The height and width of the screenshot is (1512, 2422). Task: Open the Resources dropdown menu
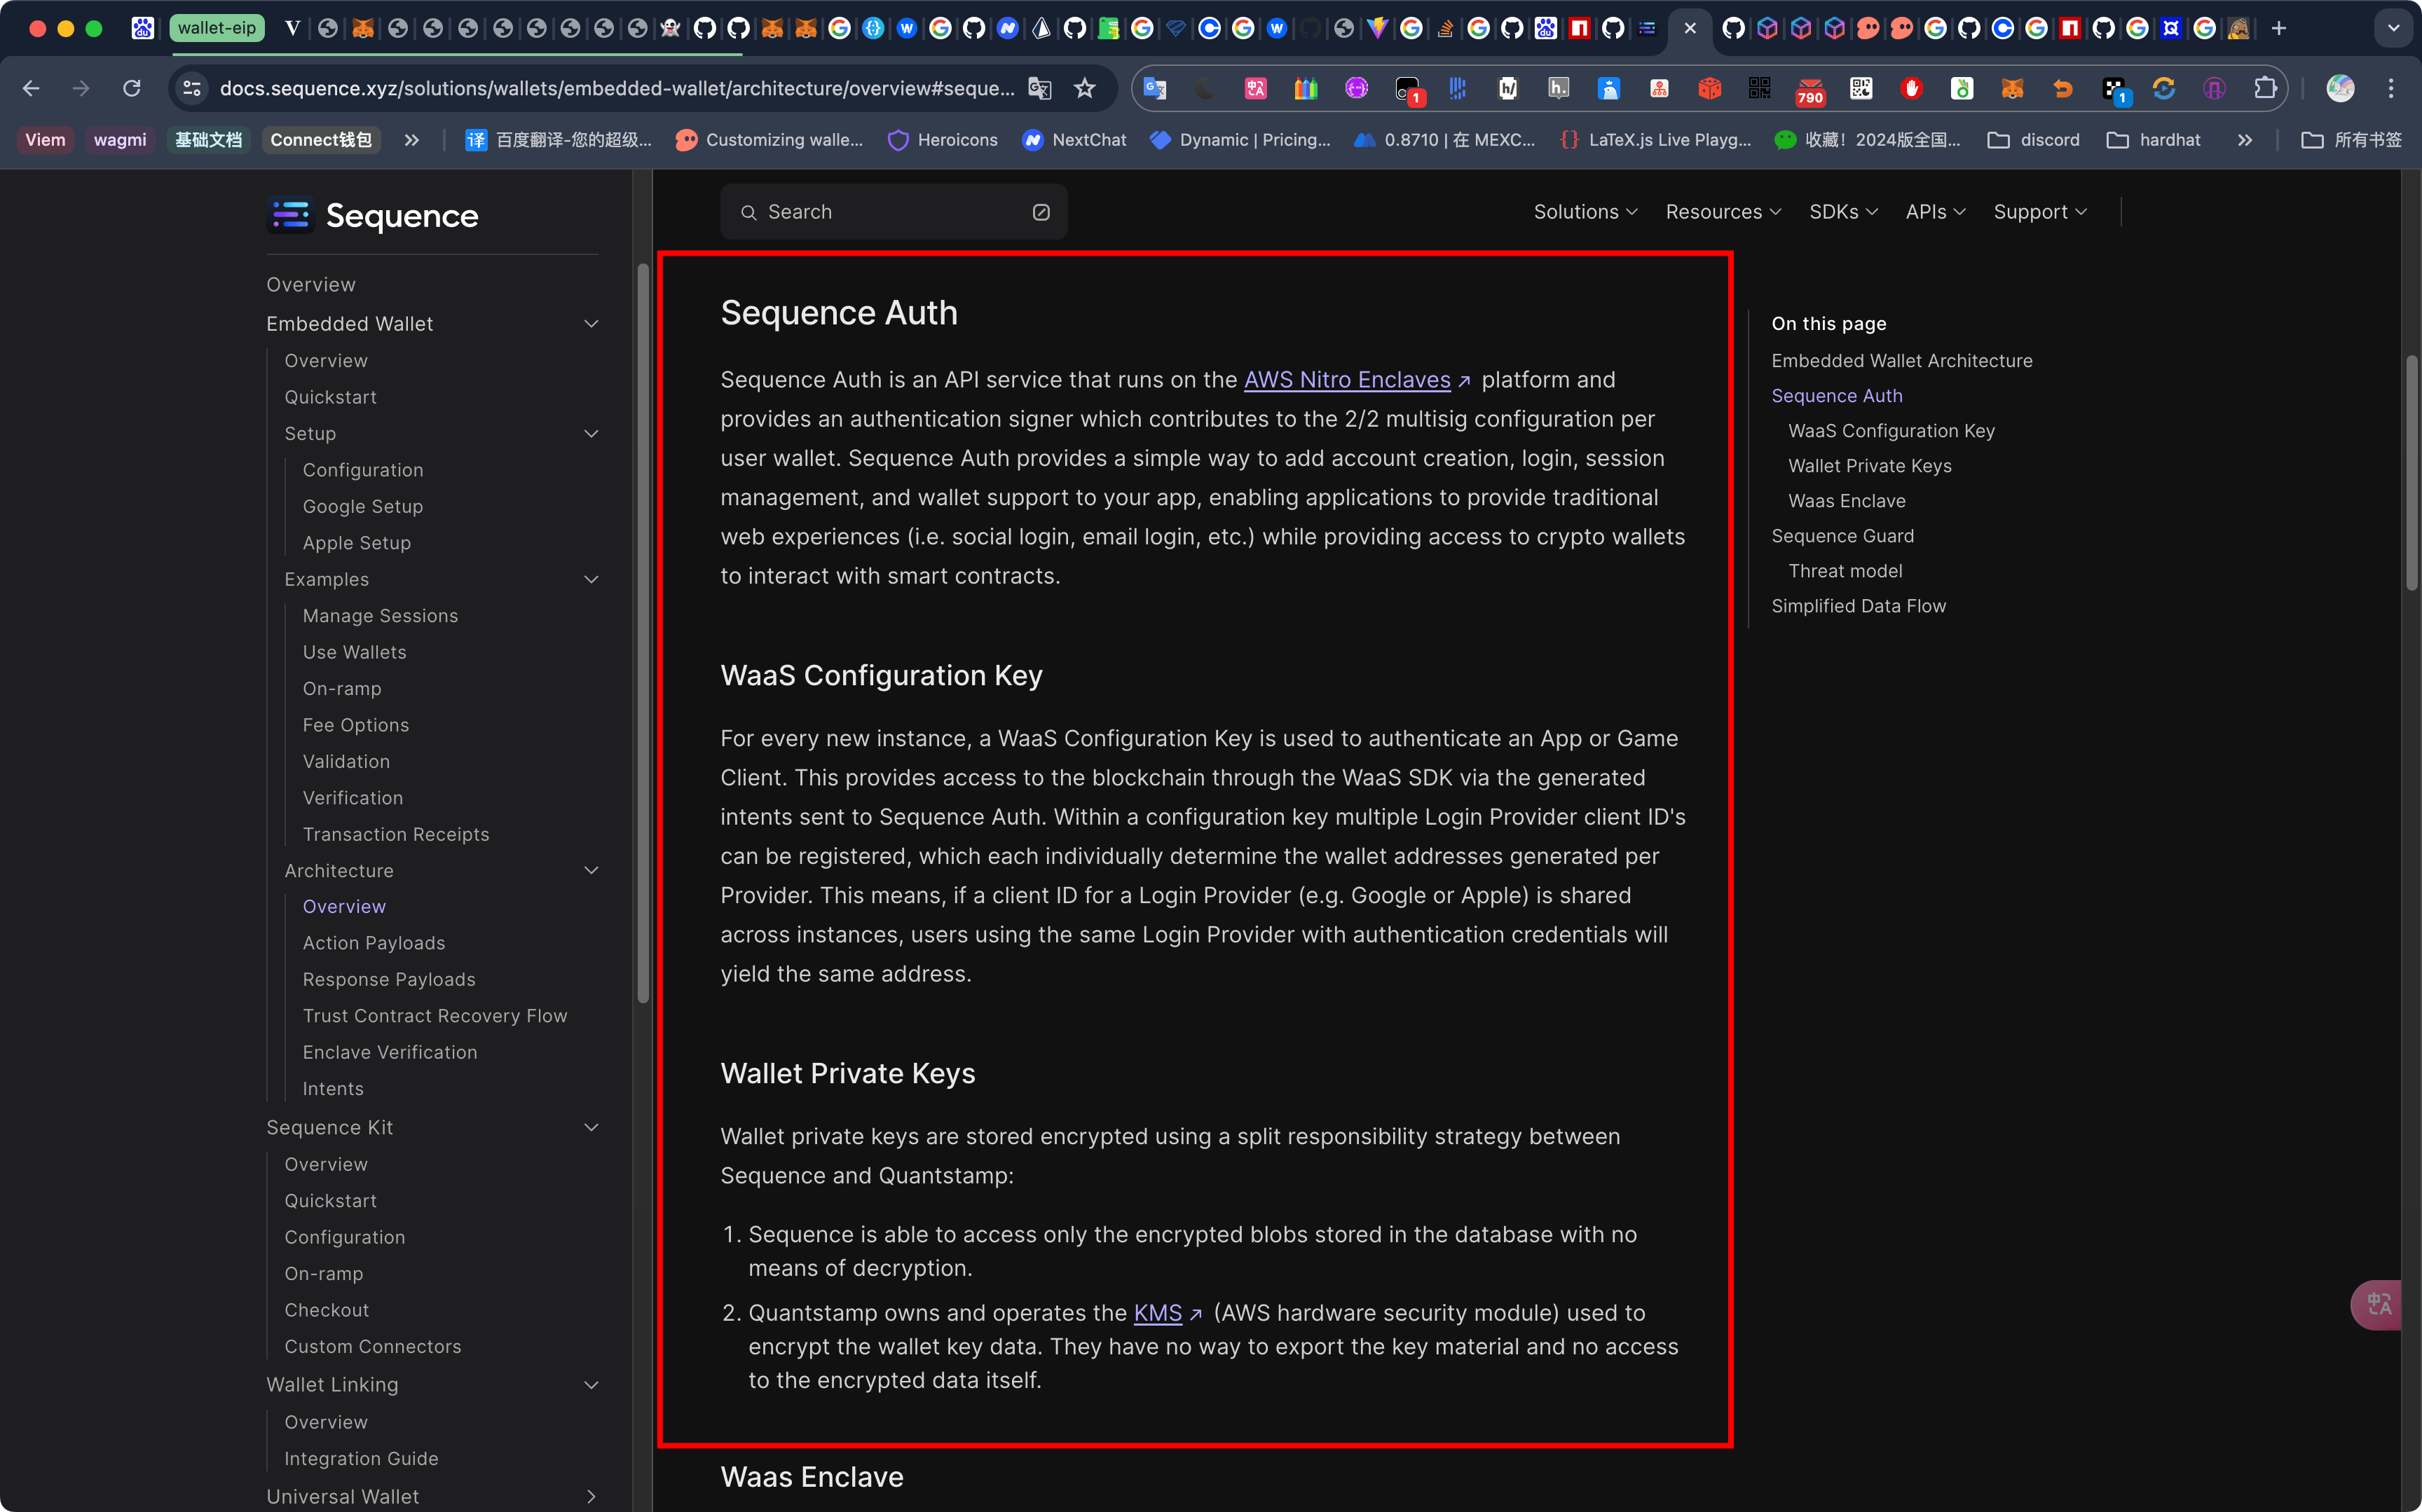1723,212
